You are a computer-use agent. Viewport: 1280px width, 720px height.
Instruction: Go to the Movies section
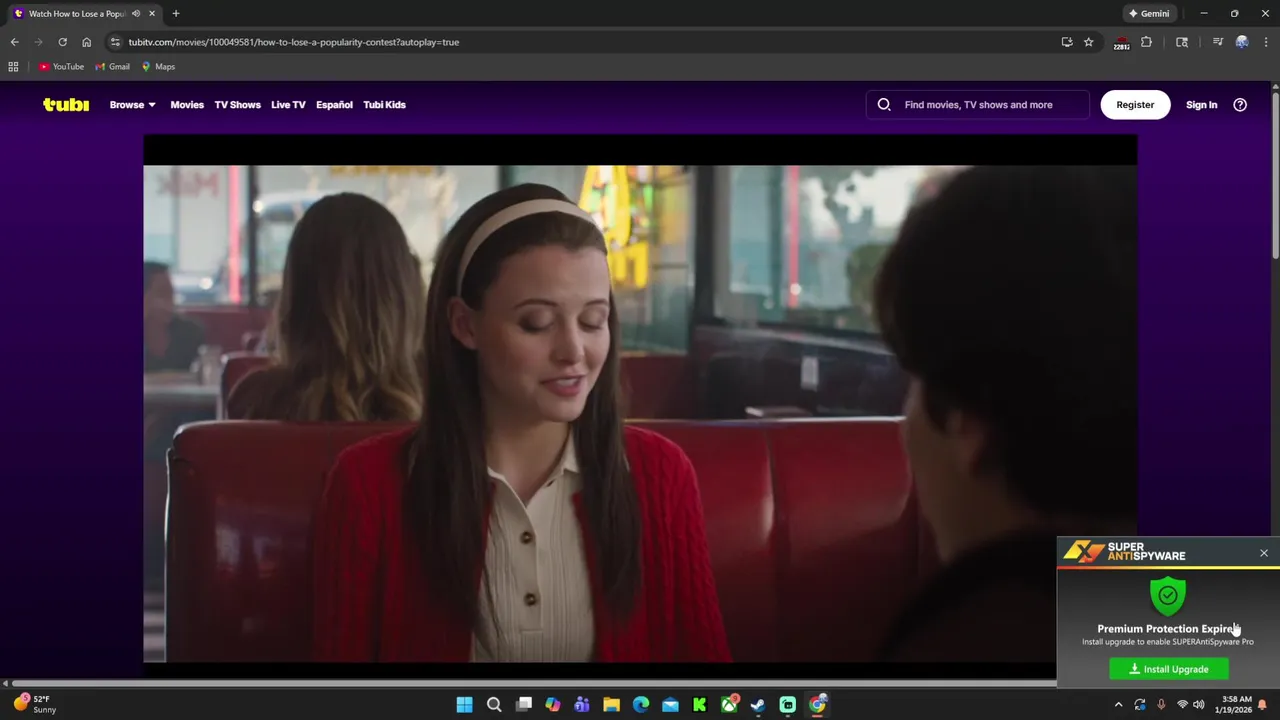click(x=187, y=104)
